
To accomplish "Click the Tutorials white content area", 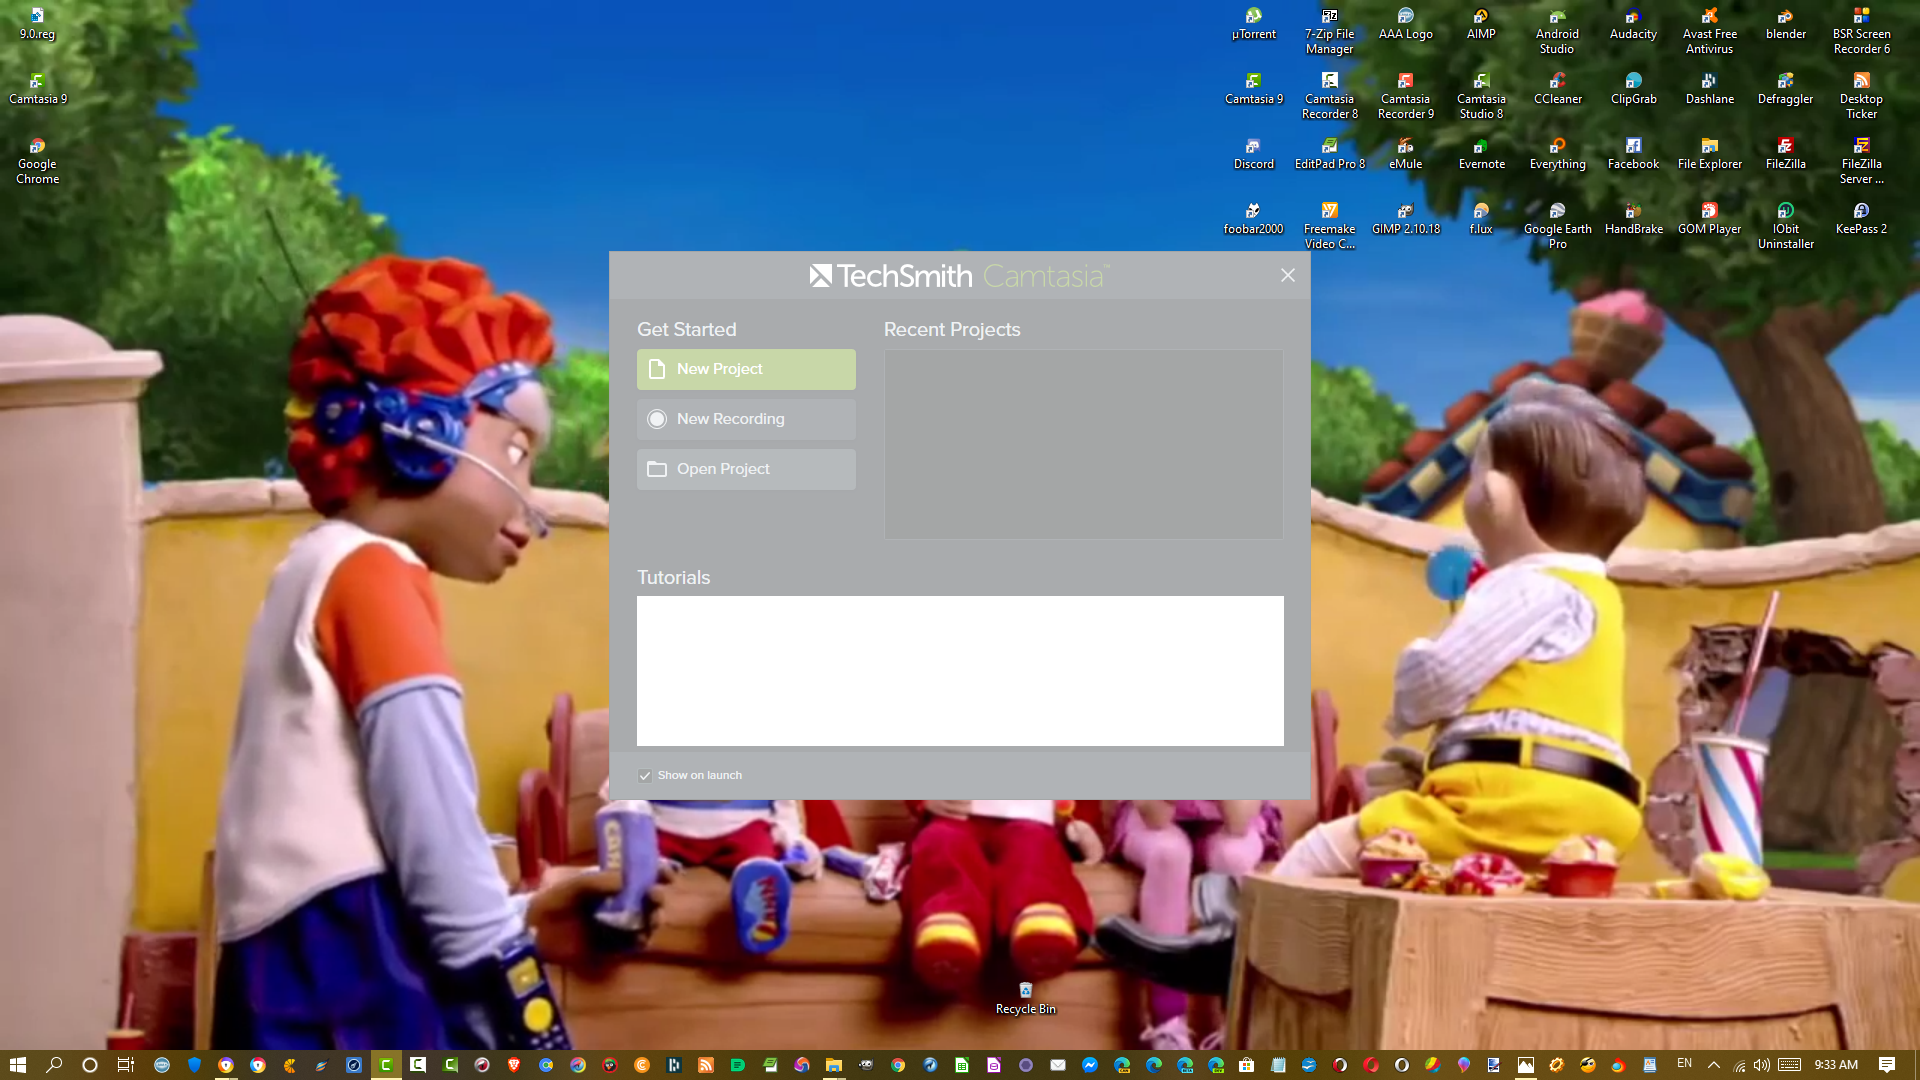I will [x=960, y=671].
